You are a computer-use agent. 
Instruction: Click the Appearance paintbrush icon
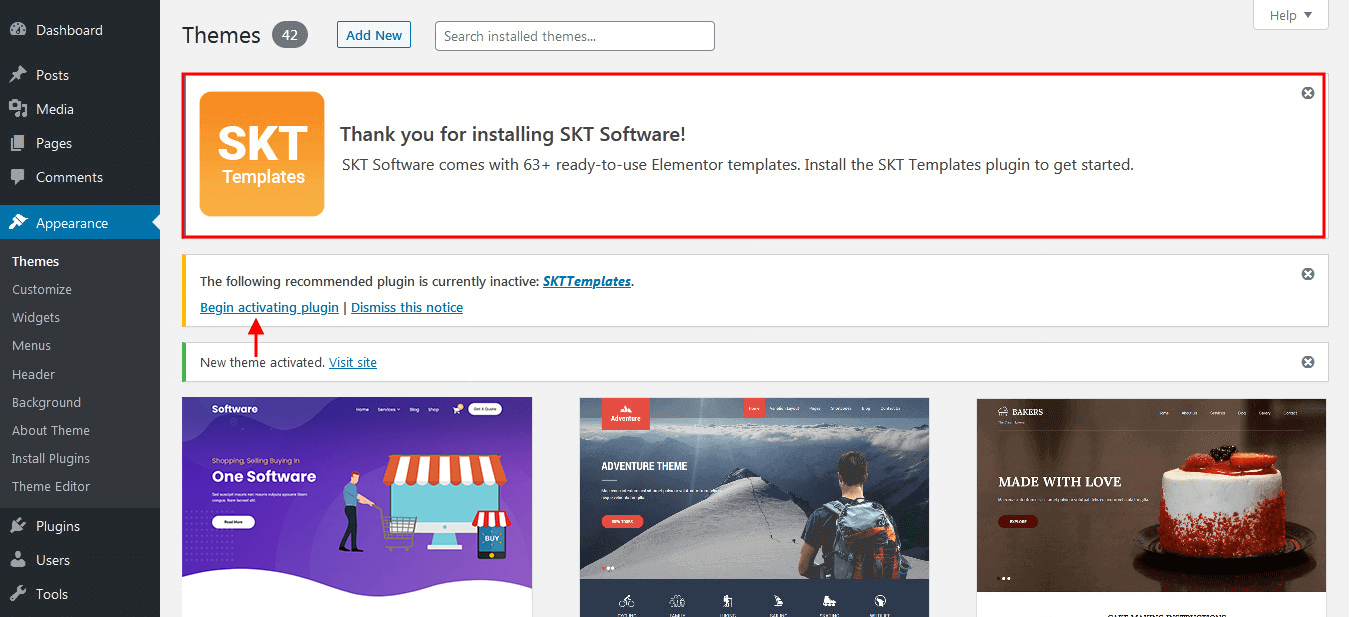[x=18, y=223]
